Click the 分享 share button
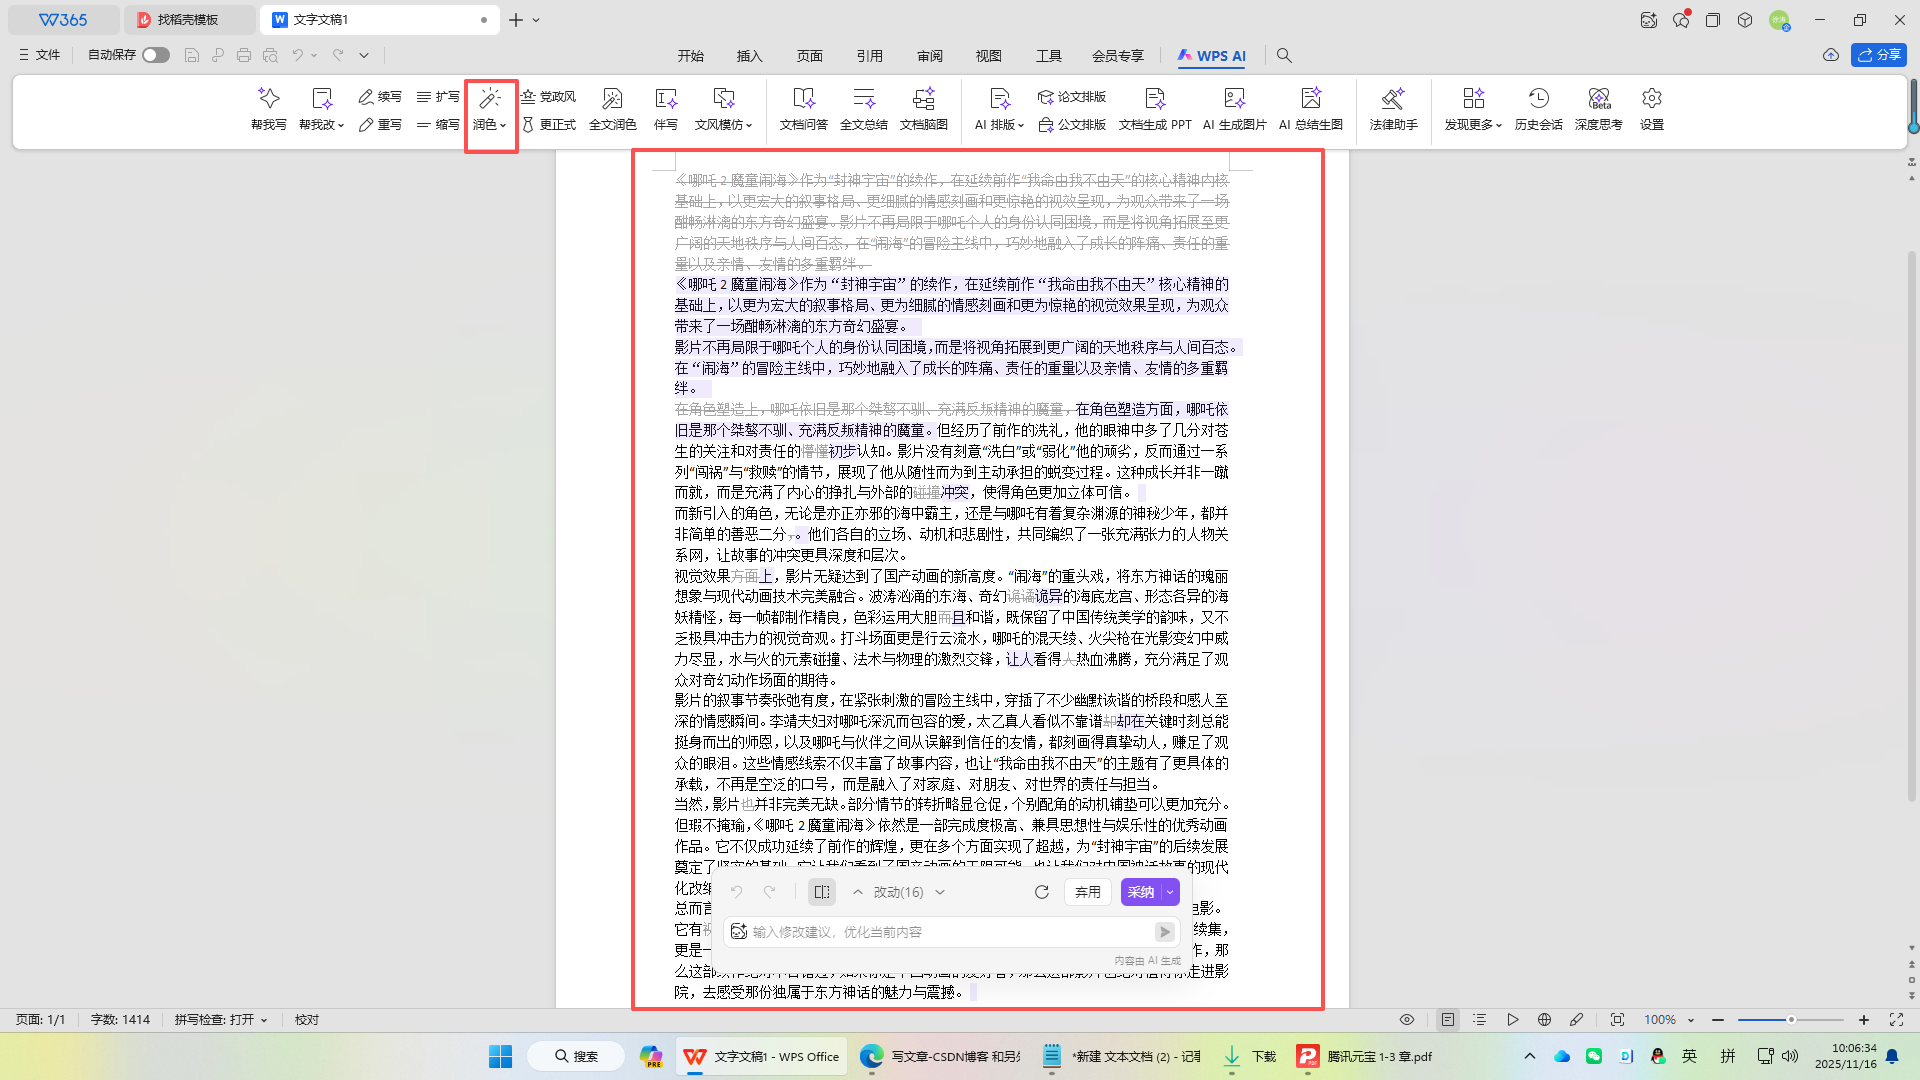Image resolution: width=1920 pixels, height=1080 pixels. click(x=1879, y=55)
